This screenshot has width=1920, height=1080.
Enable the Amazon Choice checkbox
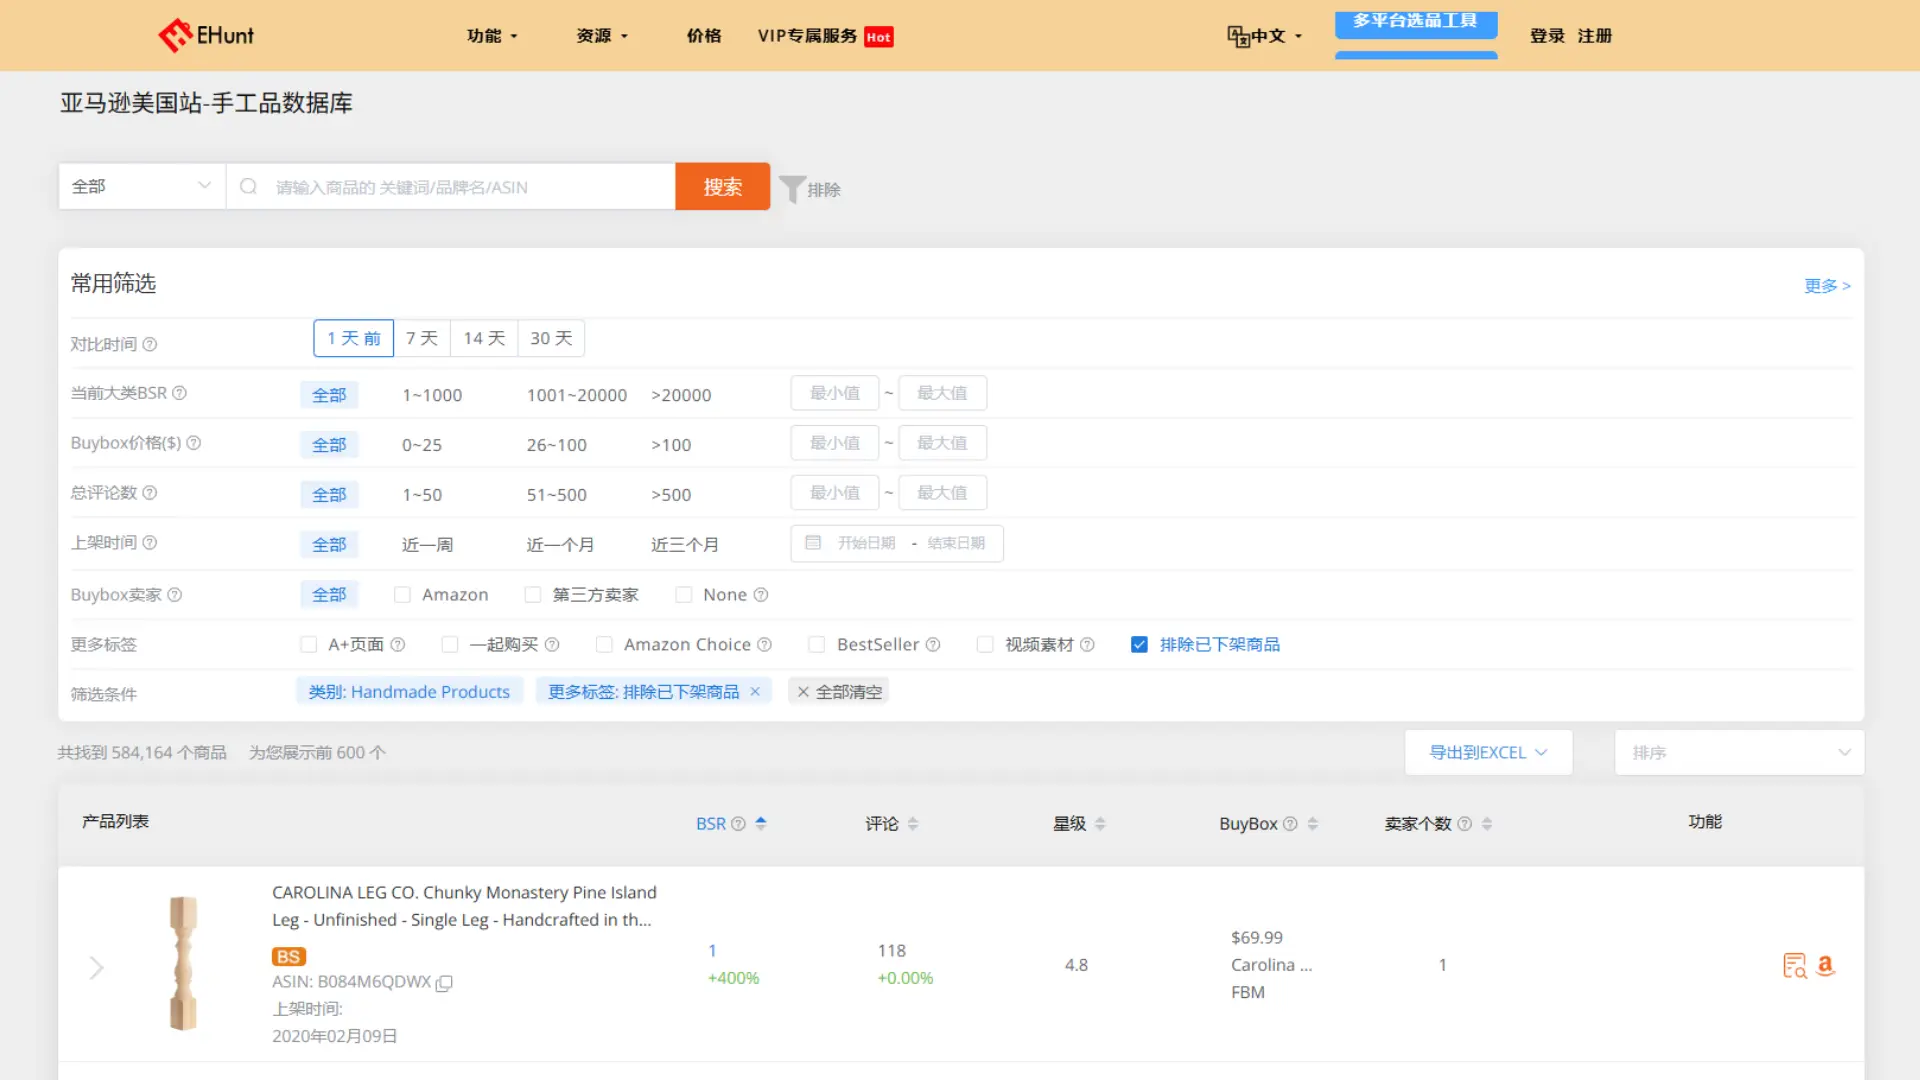tap(604, 644)
